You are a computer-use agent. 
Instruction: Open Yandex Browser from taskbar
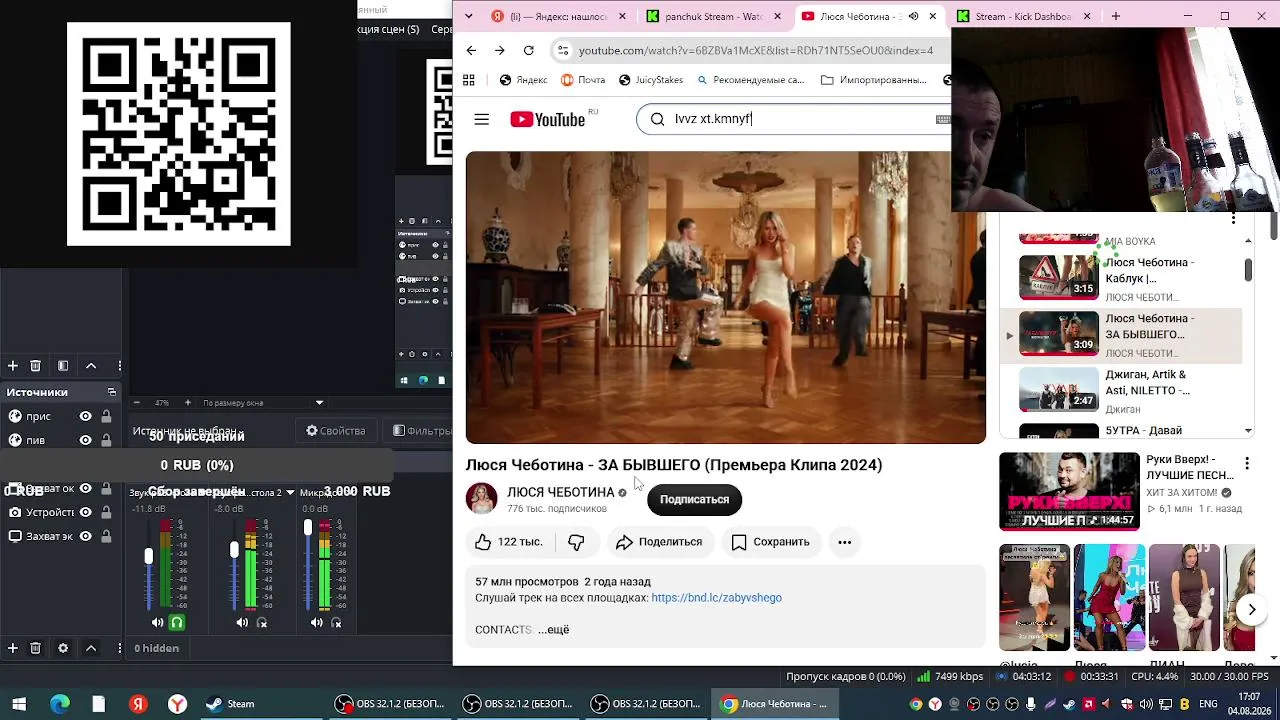(x=138, y=704)
